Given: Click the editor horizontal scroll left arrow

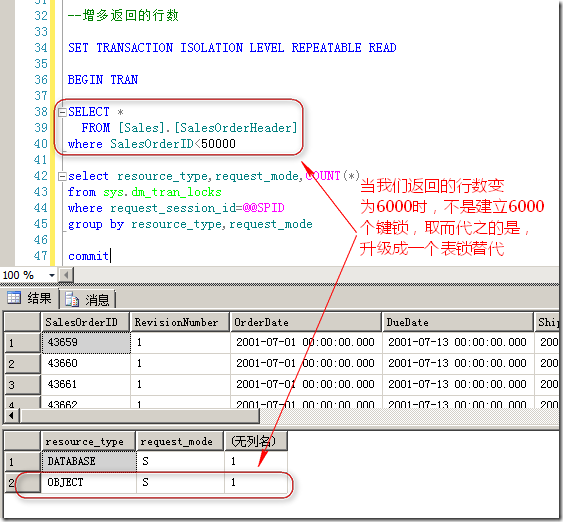Looking at the screenshot, I should [66, 275].
